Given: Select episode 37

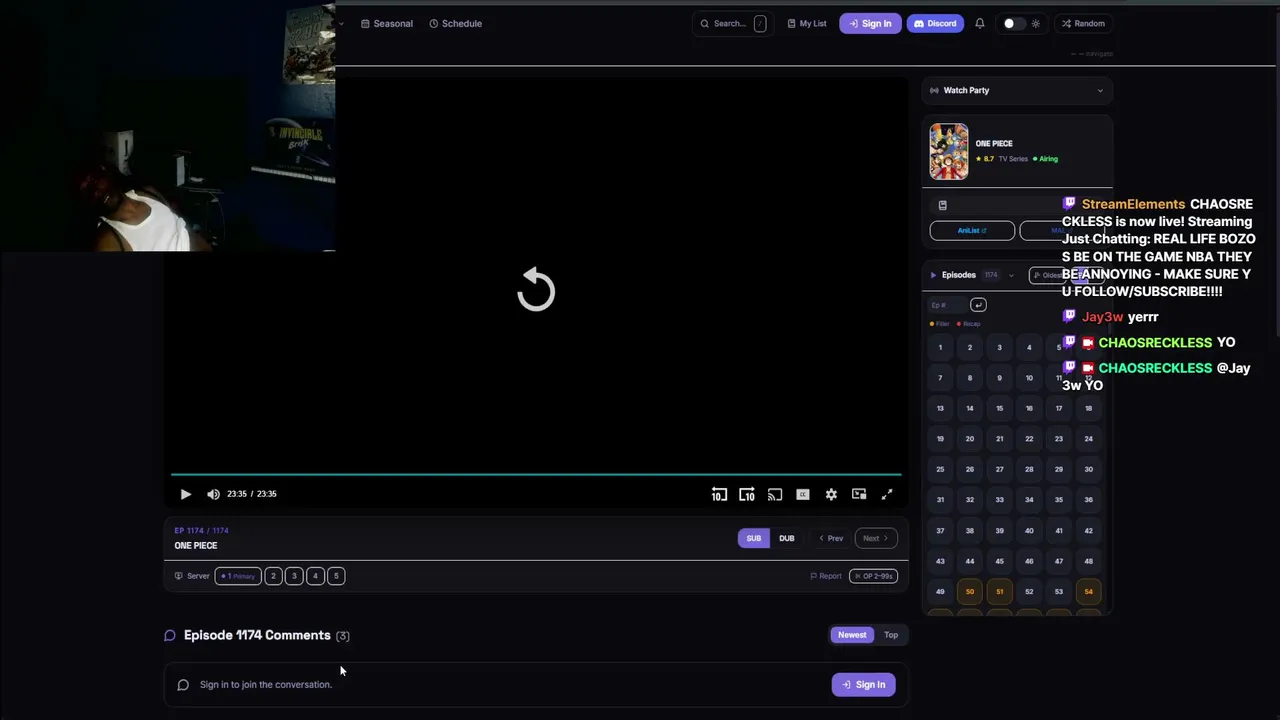Looking at the screenshot, I should (x=940, y=530).
